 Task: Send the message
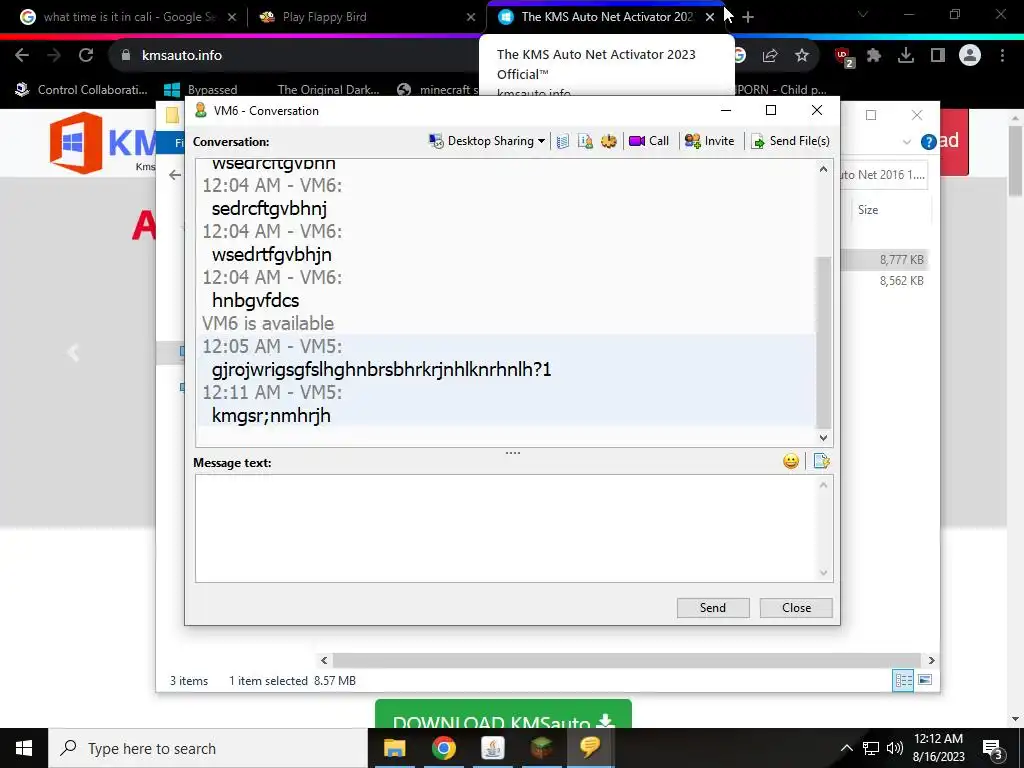pos(712,608)
